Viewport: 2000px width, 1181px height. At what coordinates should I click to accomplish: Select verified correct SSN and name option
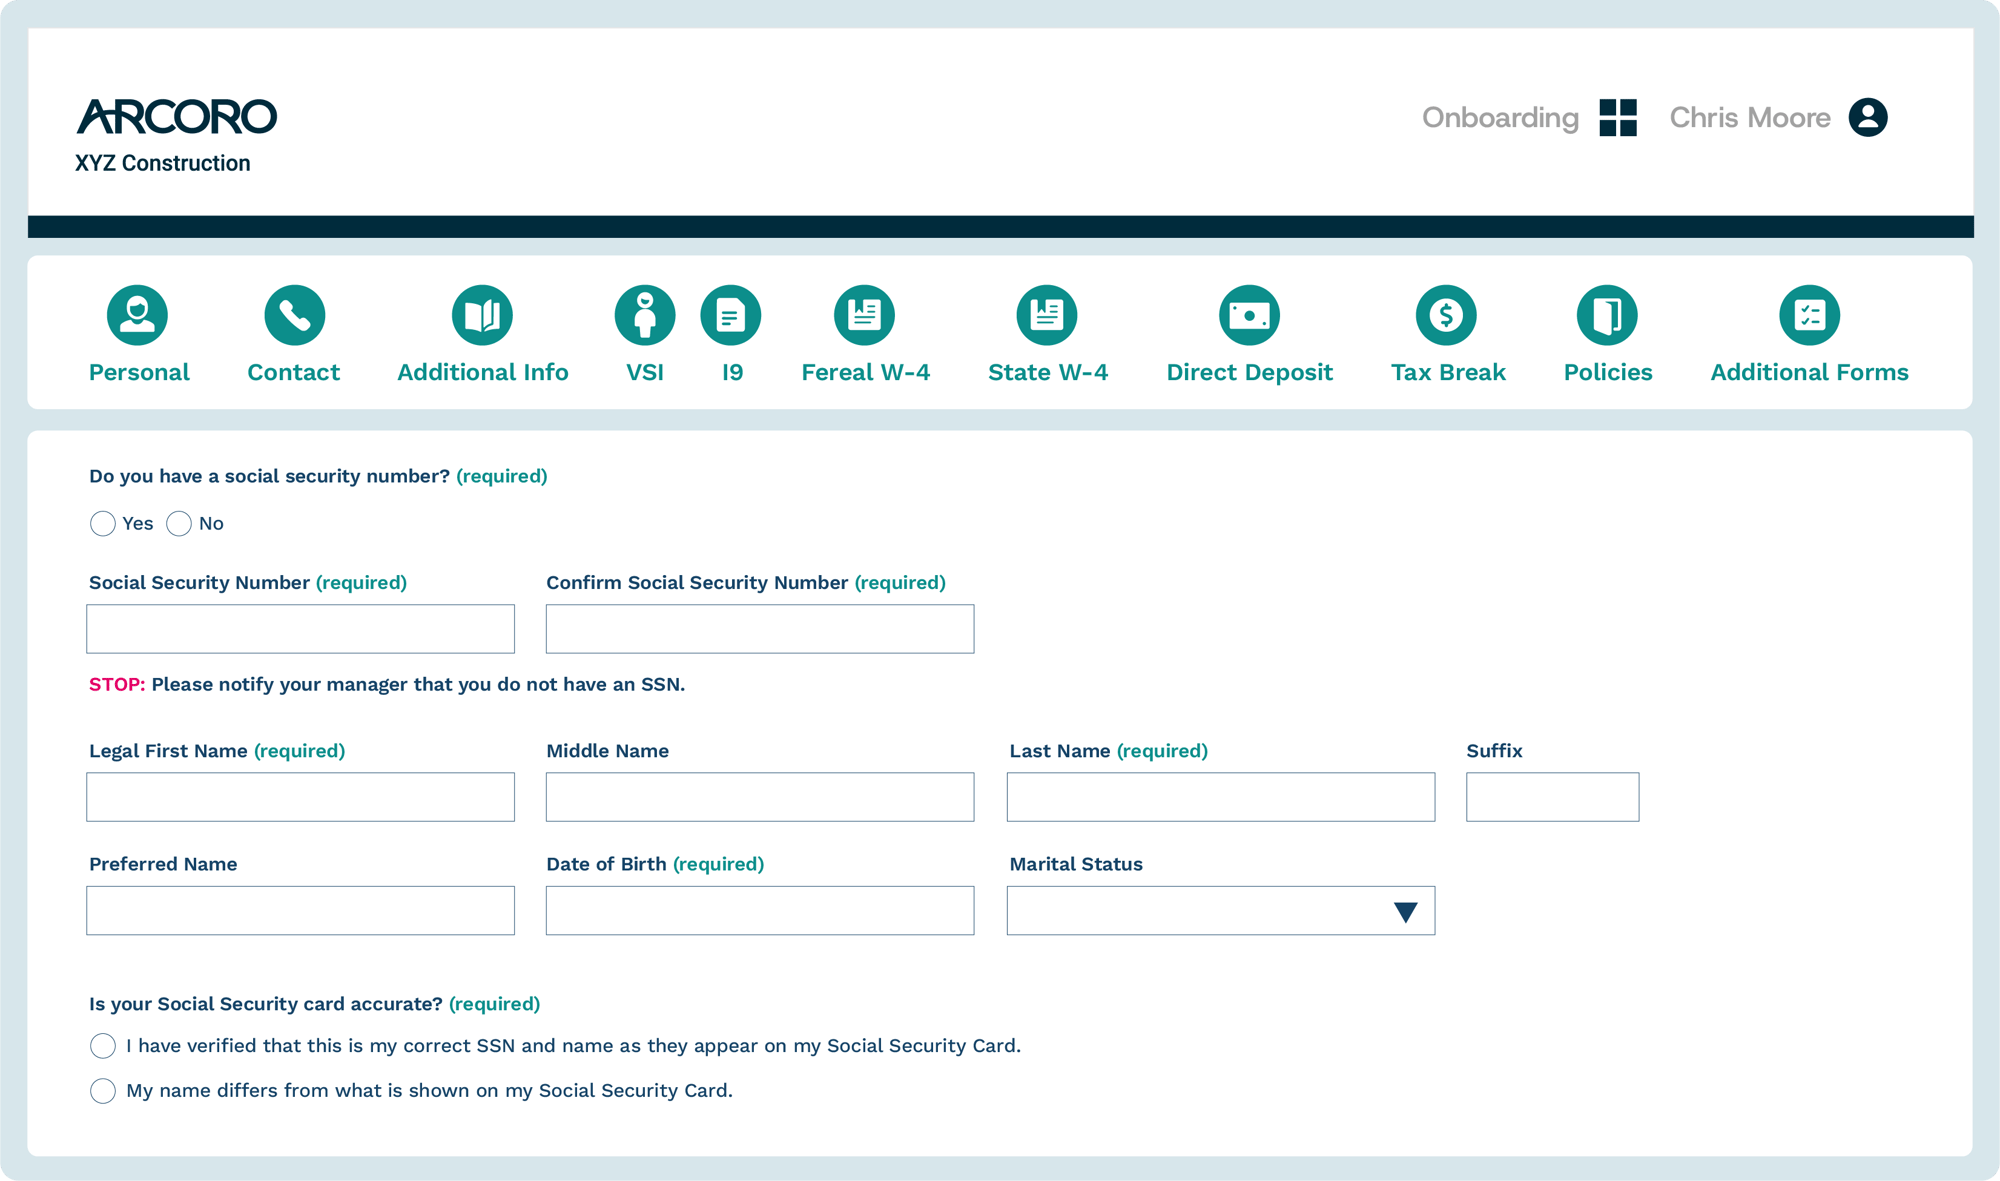pos(103,1046)
